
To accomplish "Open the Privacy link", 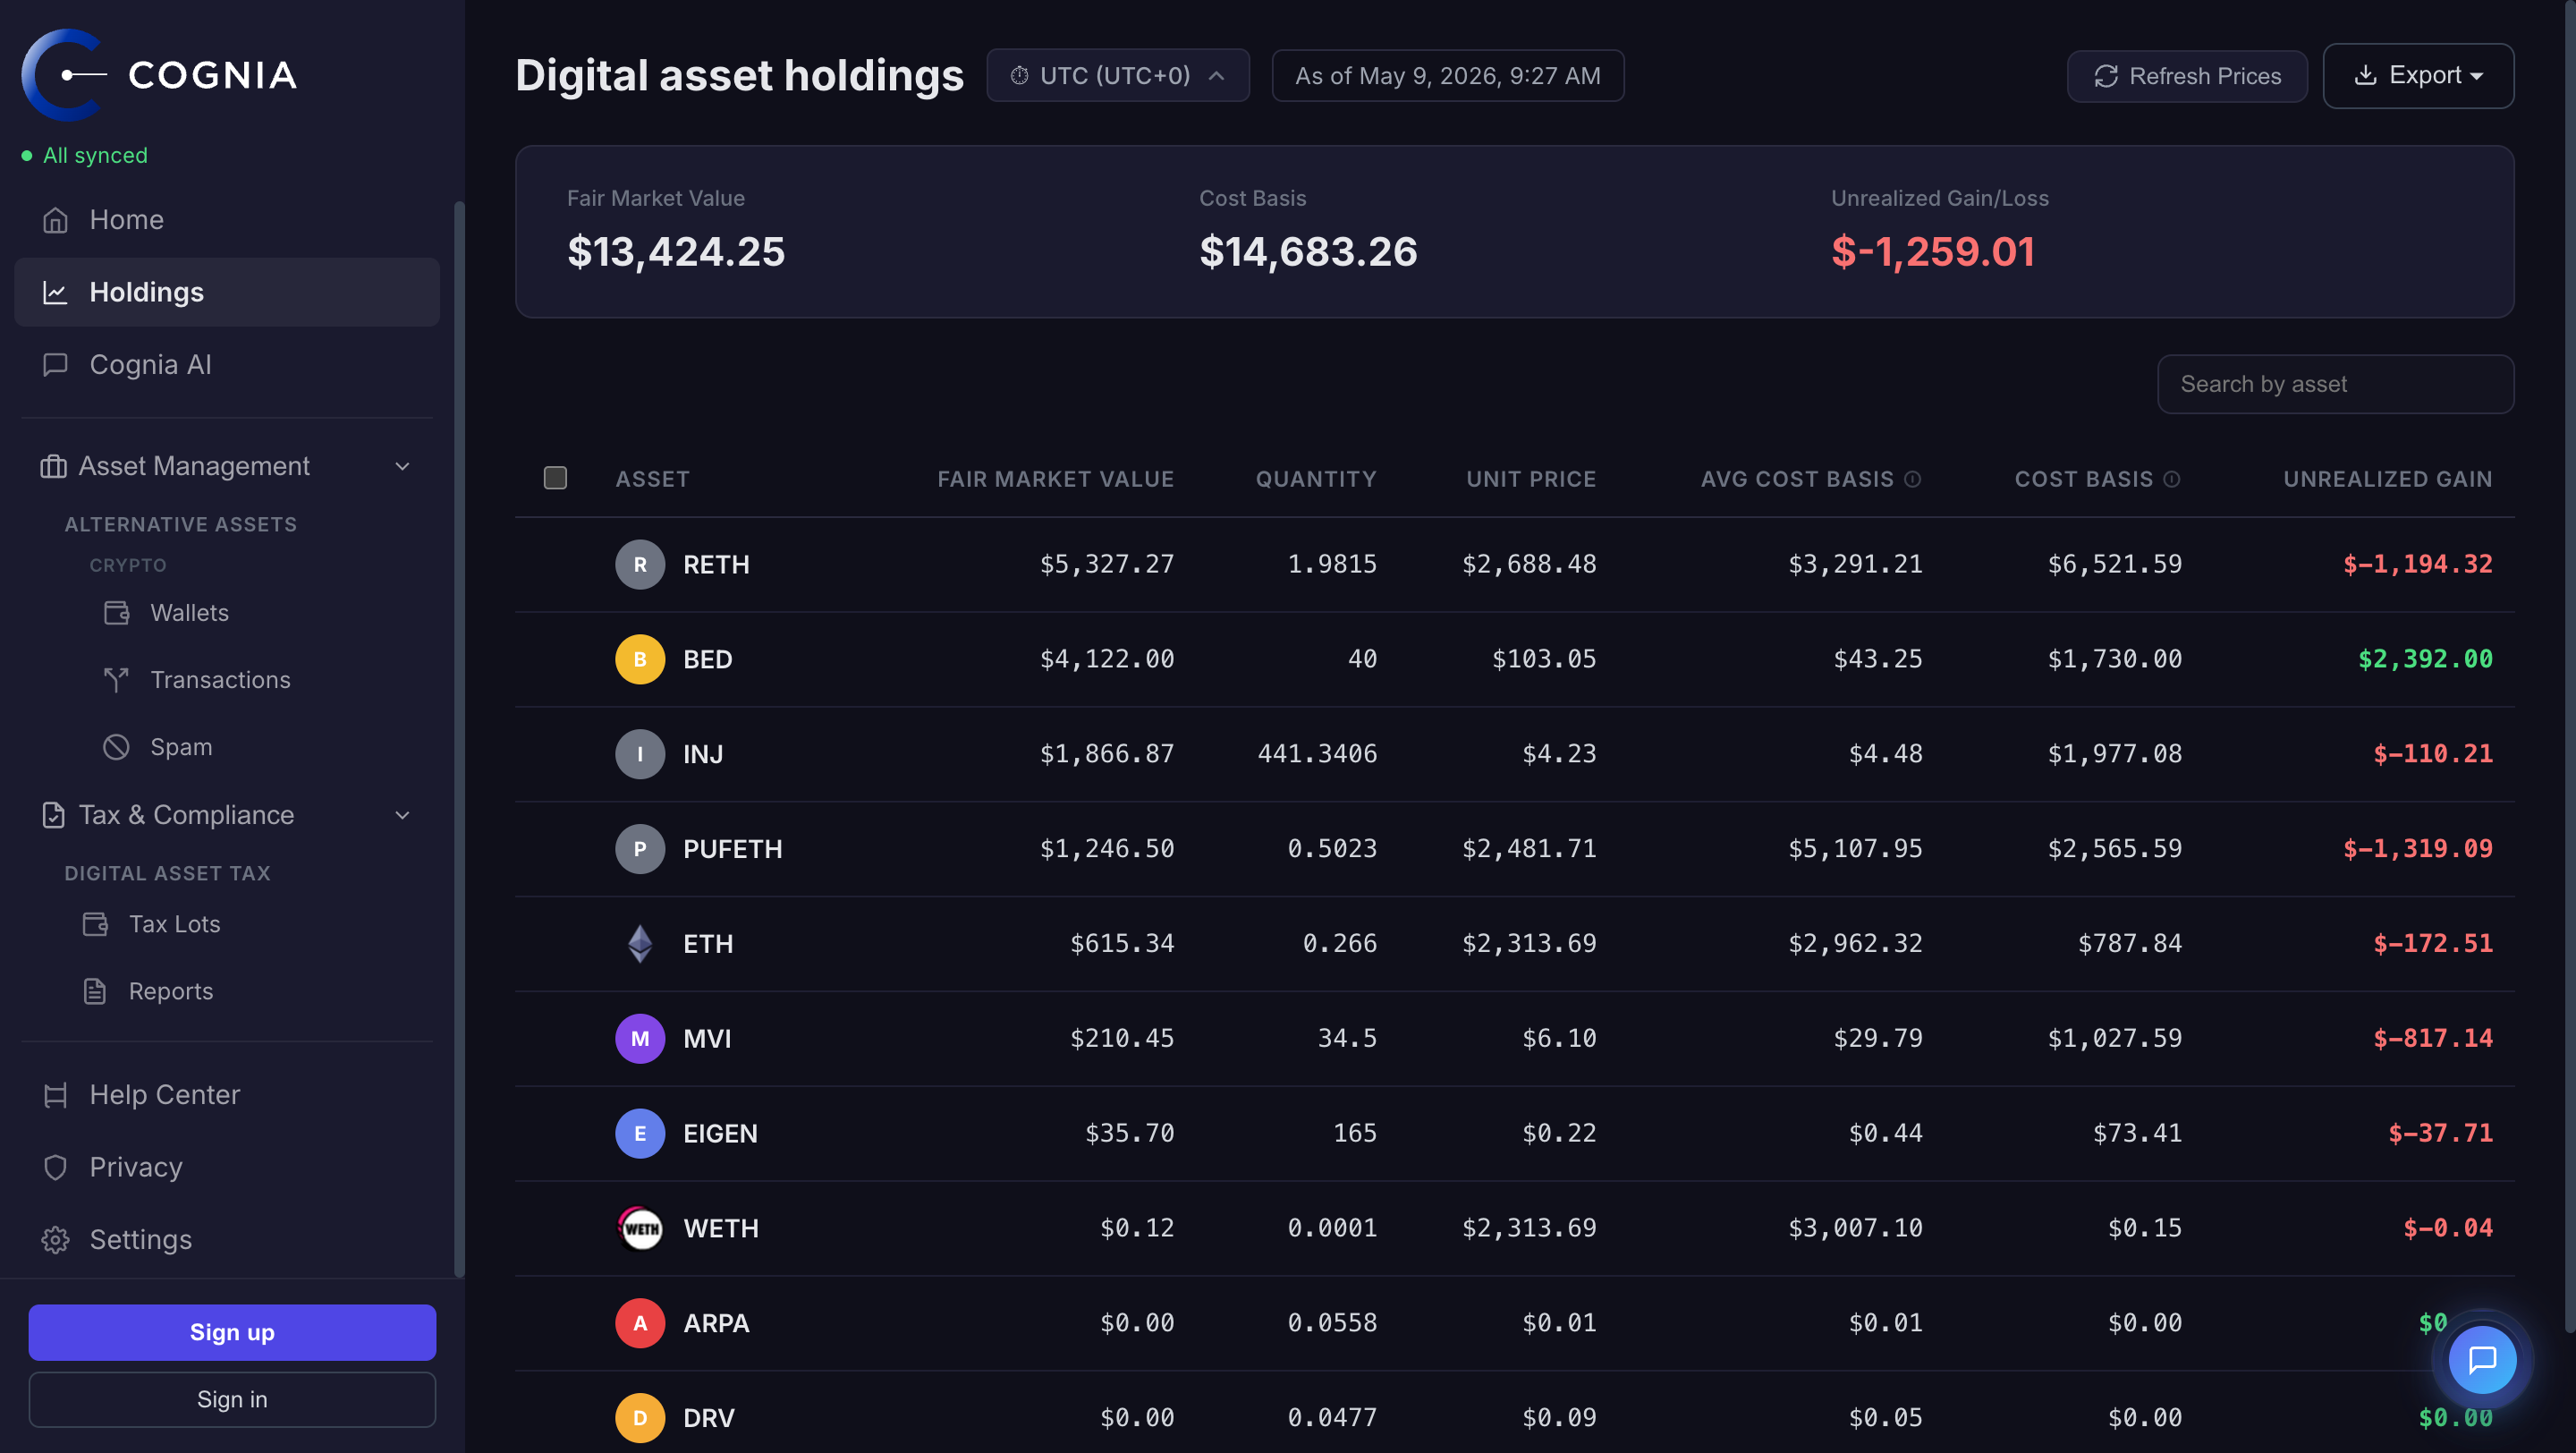I will point(227,1167).
